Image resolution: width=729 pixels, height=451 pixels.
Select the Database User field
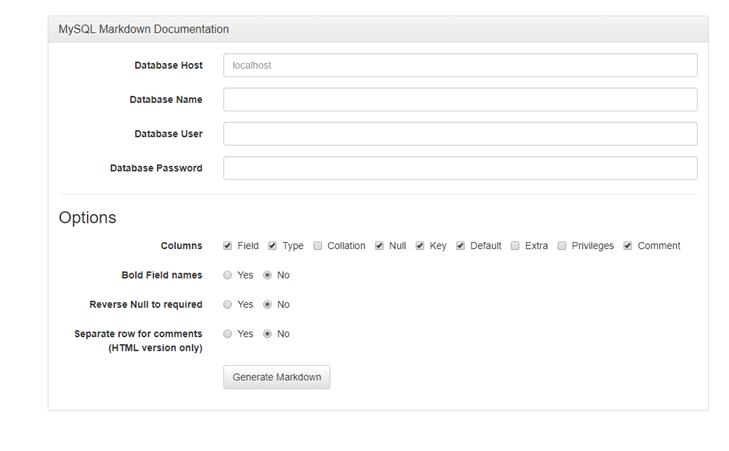point(460,134)
